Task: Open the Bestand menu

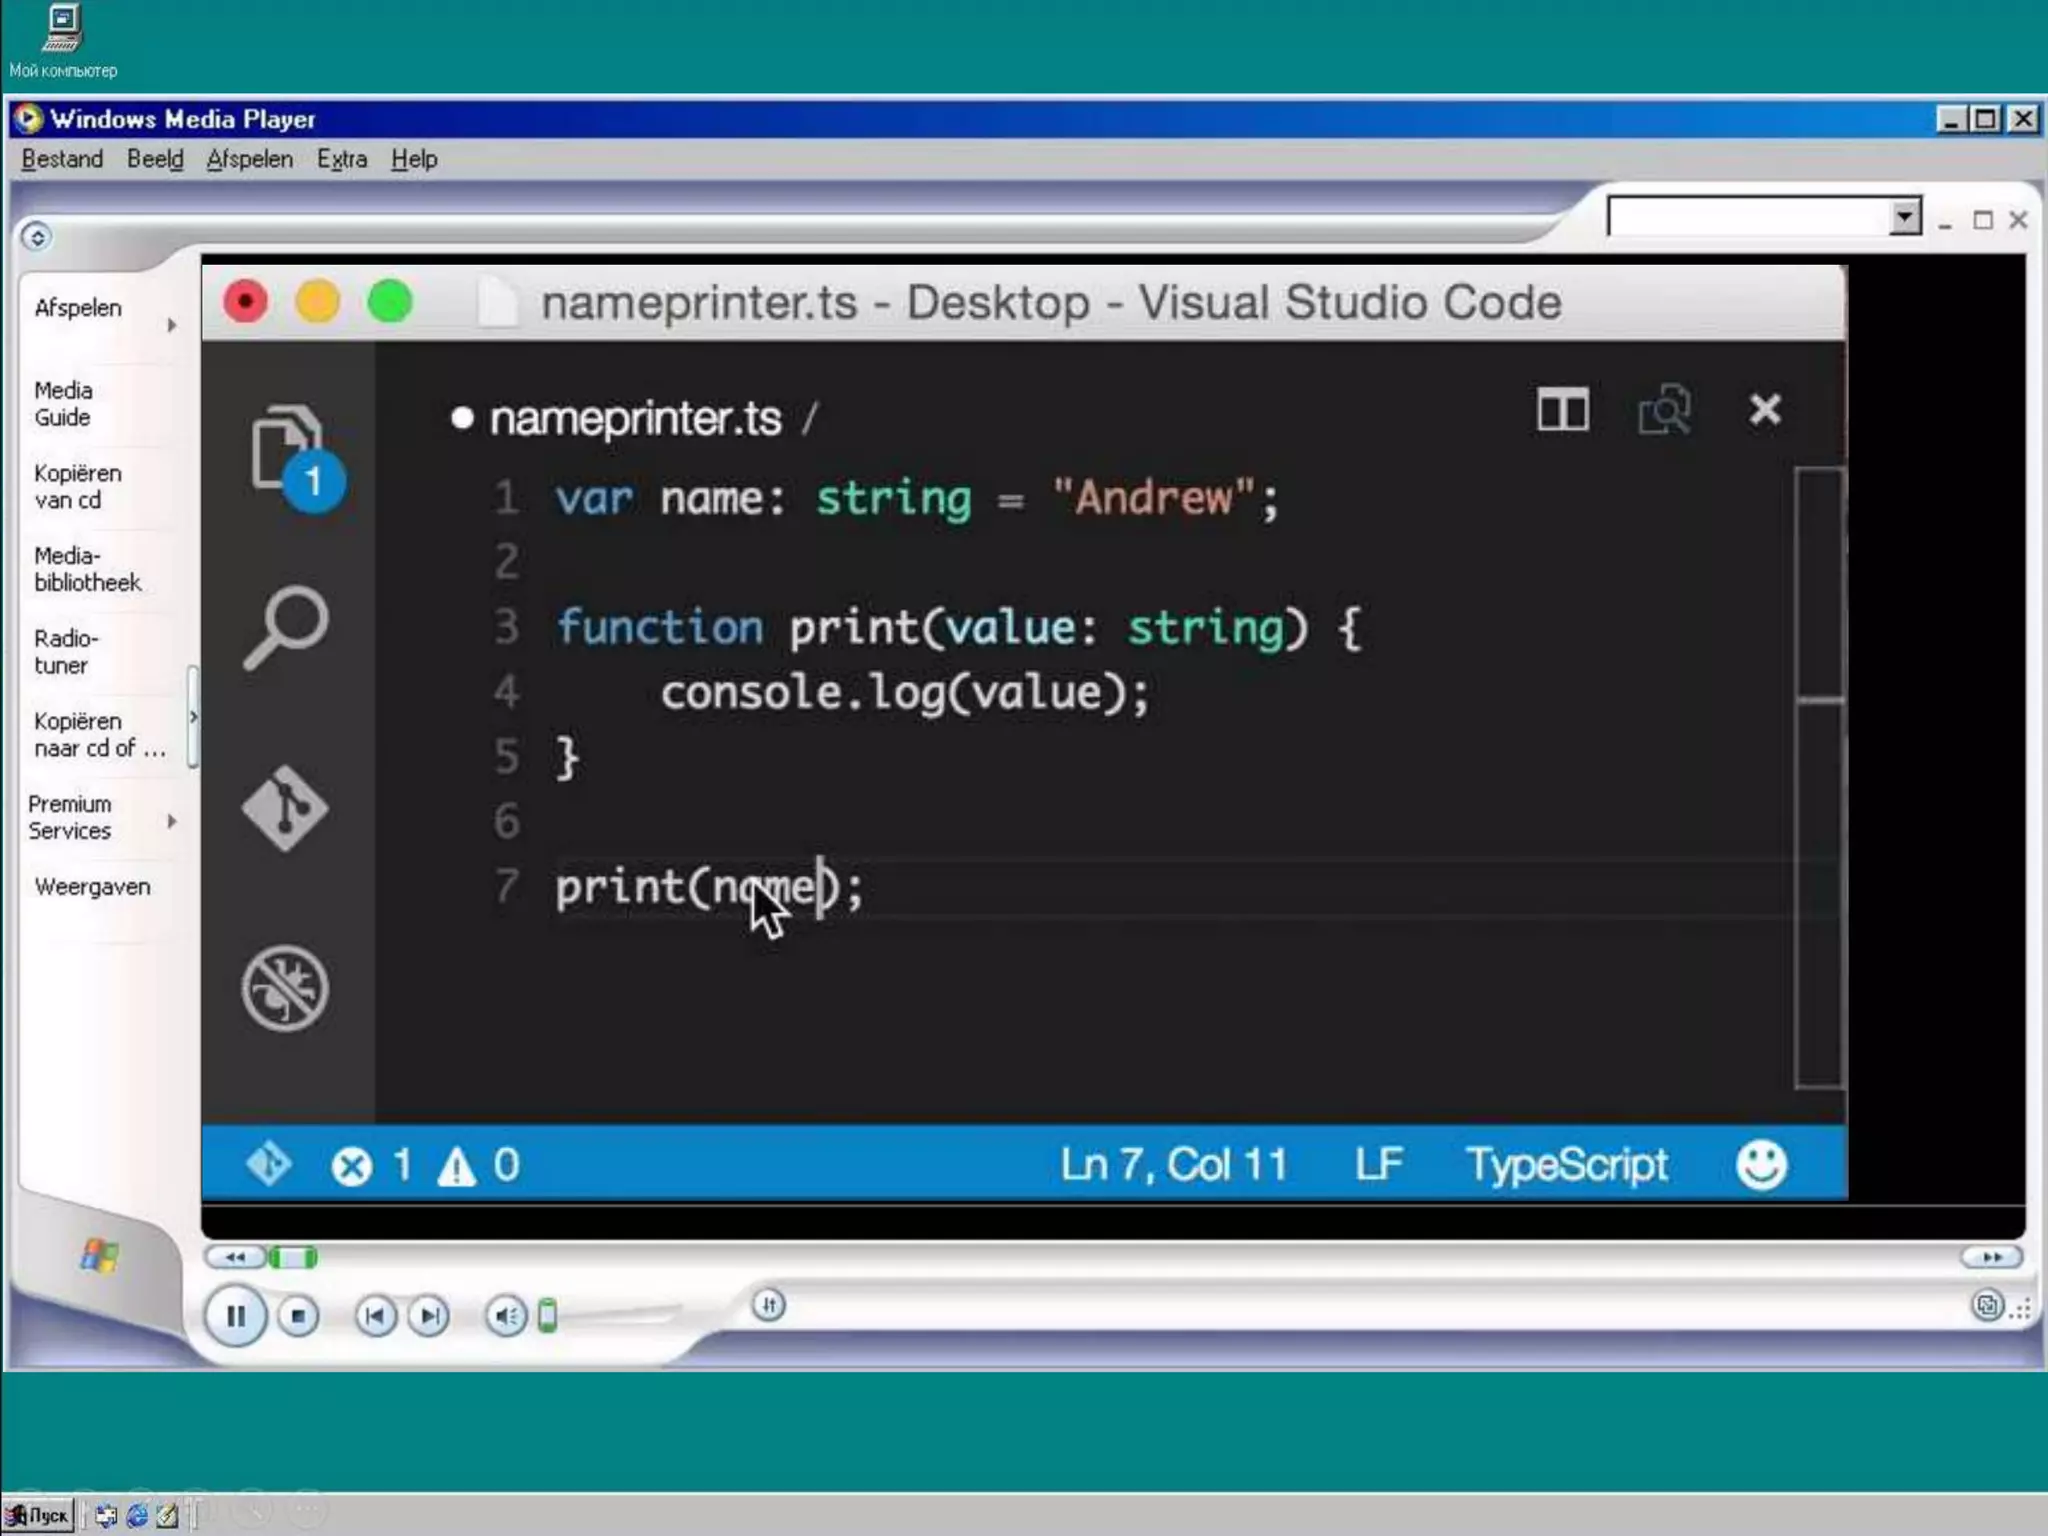Action: [62, 159]
